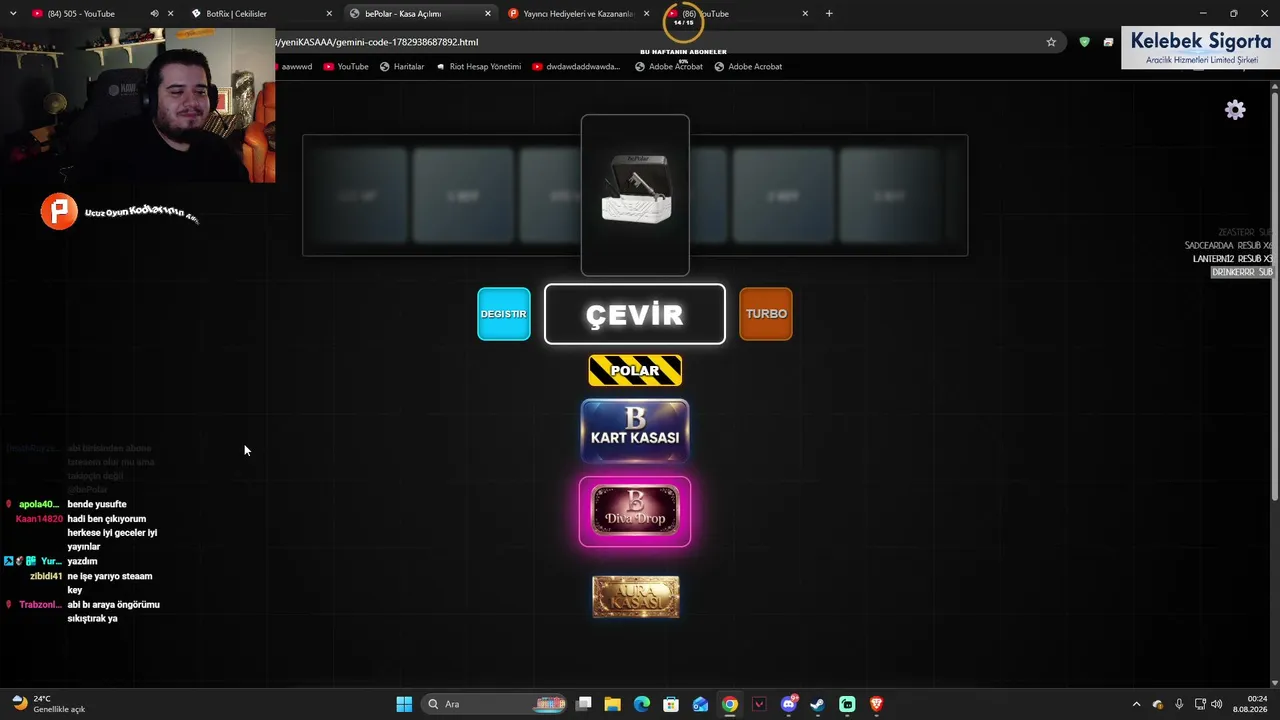Open the volume speaker tray icon
1280x720 pixels.
[x=1217, y=704]
